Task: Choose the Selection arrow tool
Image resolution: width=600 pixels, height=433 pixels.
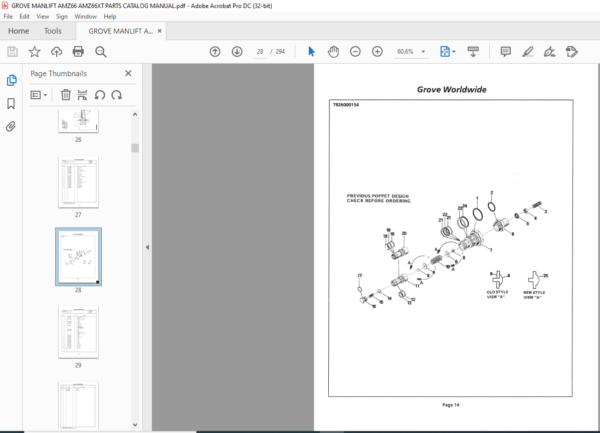Action: click(x=311, y=52)
